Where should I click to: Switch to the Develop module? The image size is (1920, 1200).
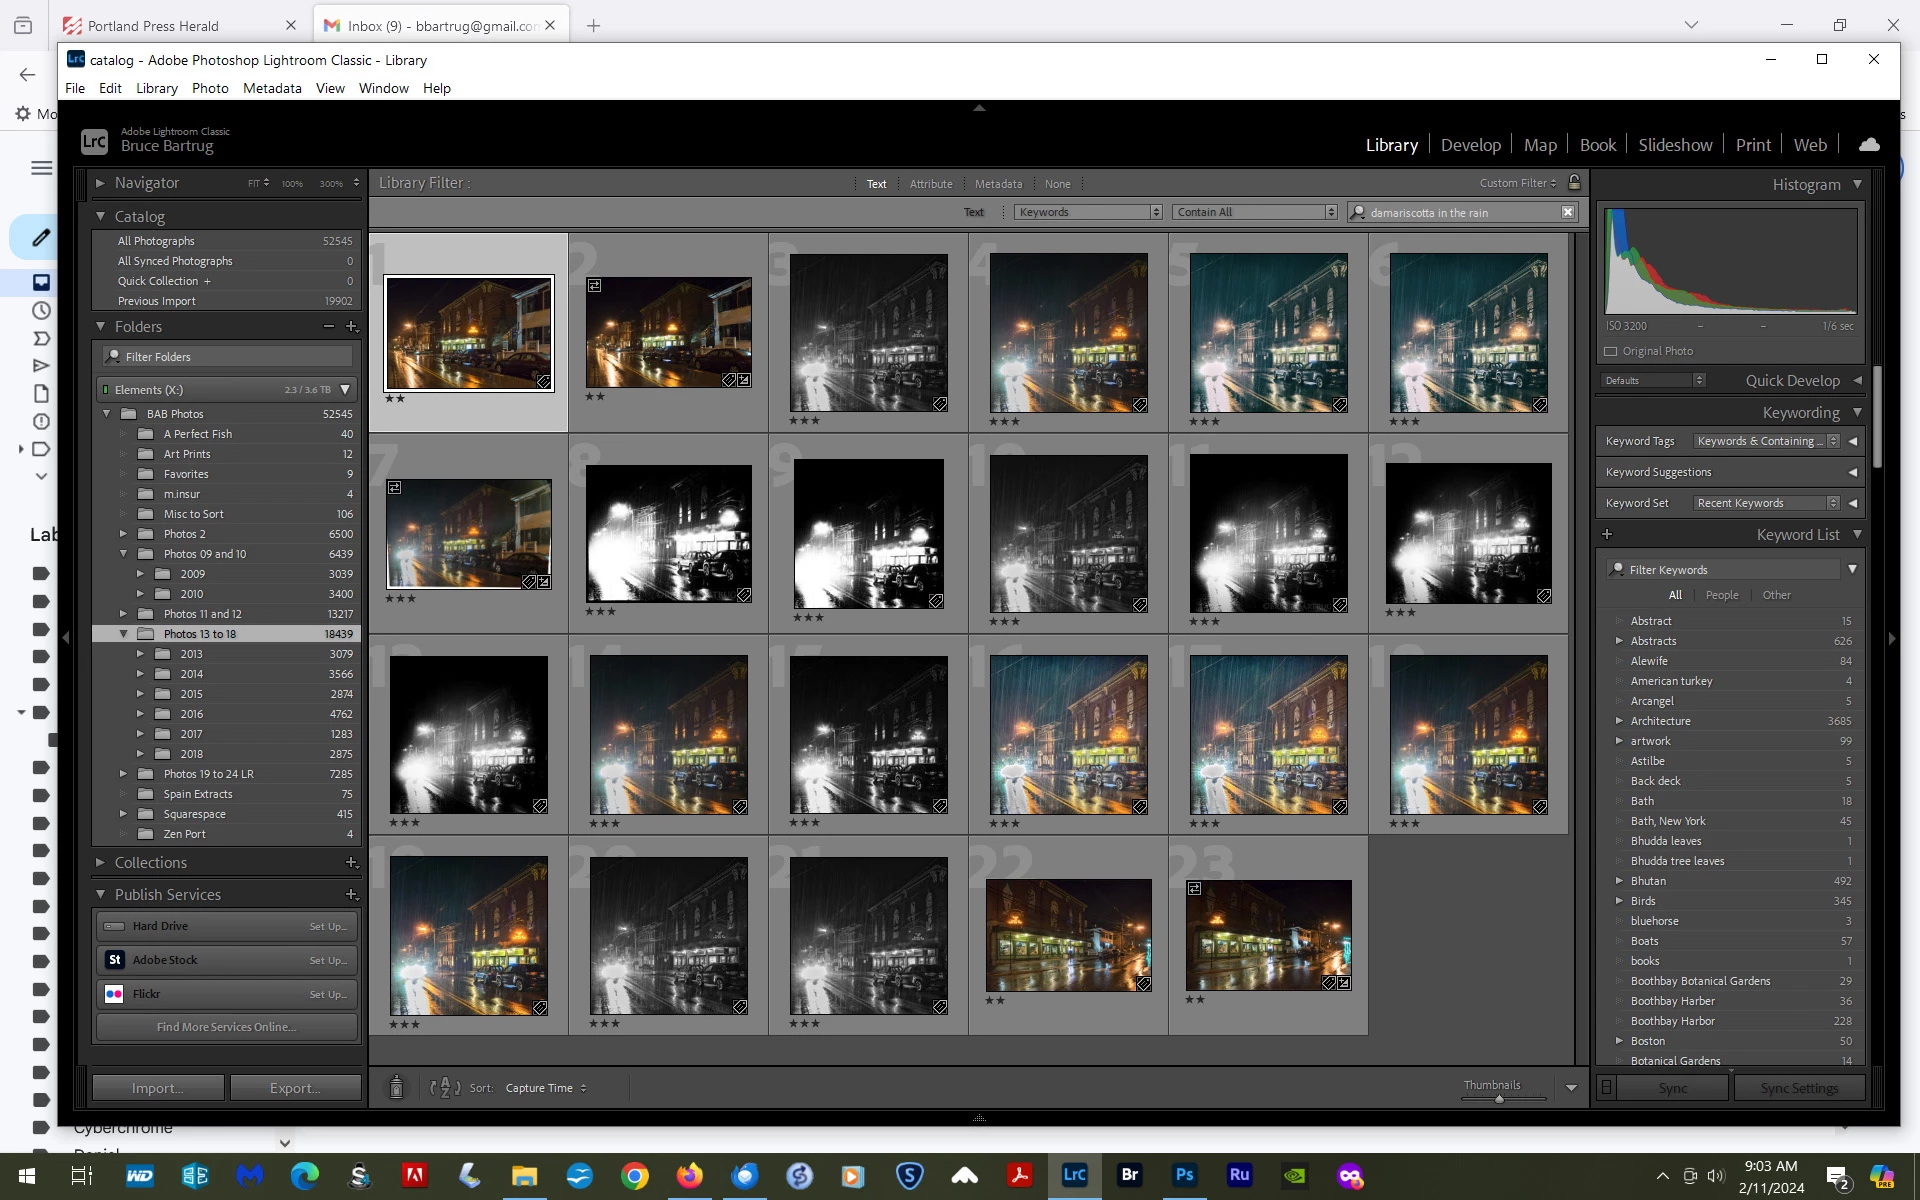[x=1470, y=145]
